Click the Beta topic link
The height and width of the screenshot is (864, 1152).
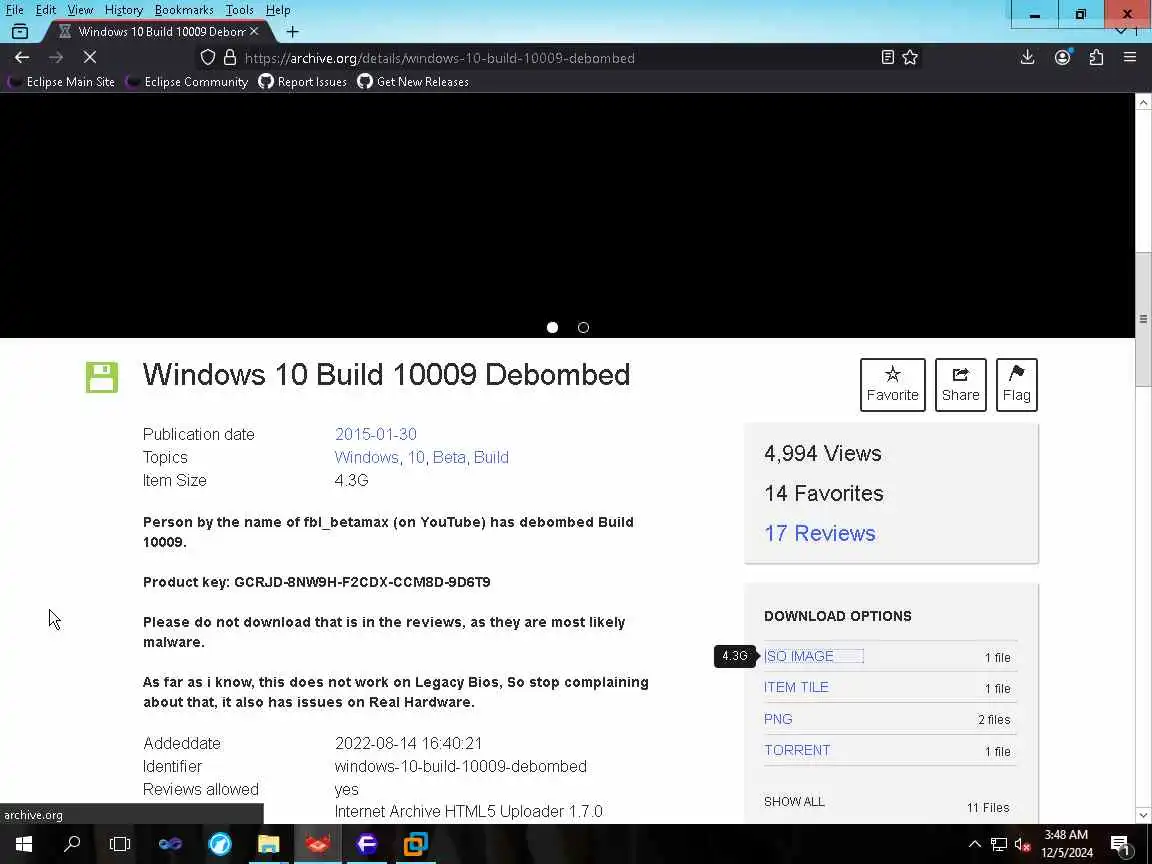pyautogui.click(x=449, y=457)
